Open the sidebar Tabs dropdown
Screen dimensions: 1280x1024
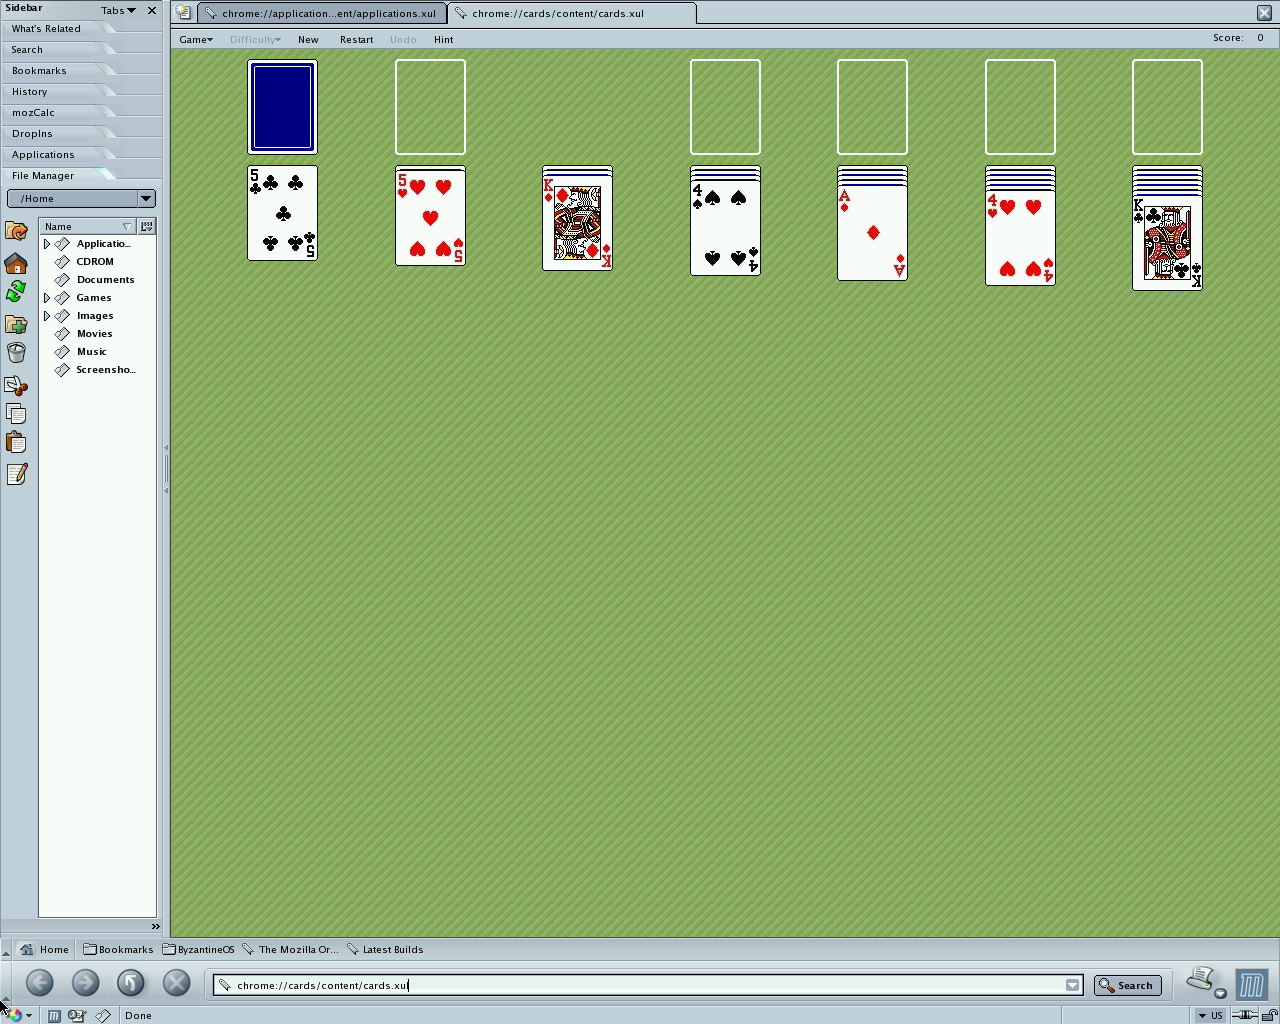(118, 10)
